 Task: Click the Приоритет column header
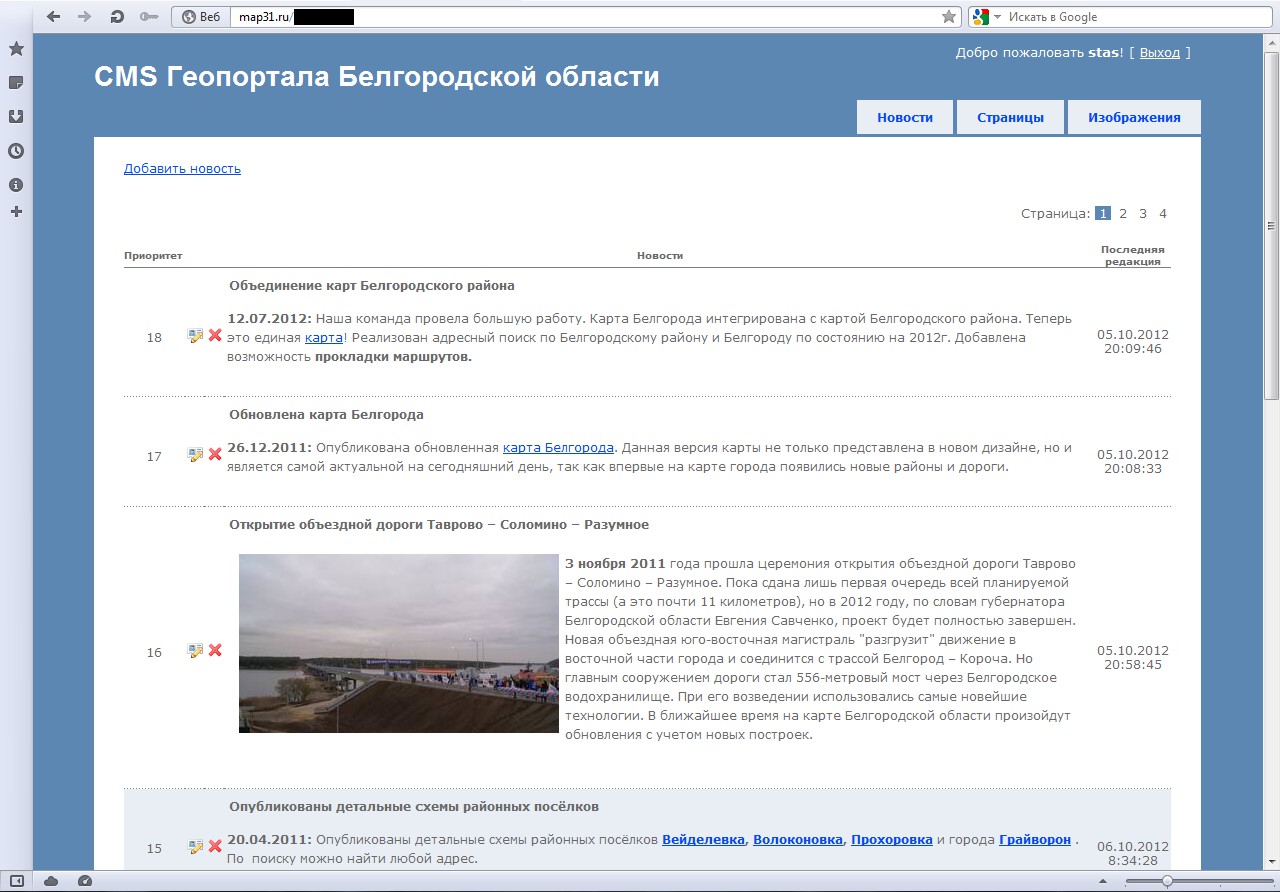click(x=153, y=256)
